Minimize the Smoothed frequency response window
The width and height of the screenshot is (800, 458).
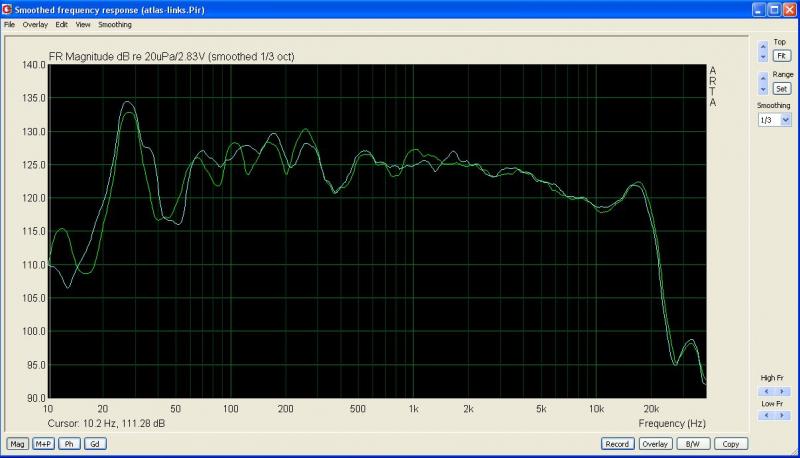(759, 9)
